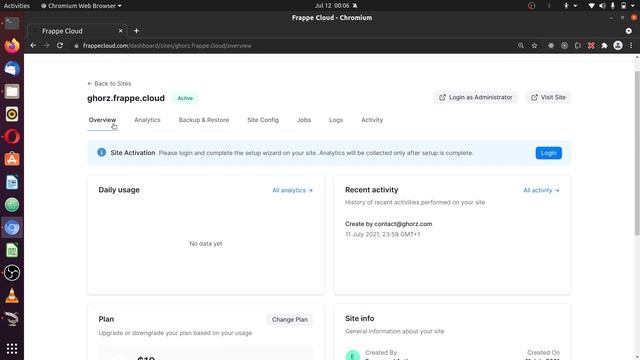Open the All analytics link

click(293, 190)
